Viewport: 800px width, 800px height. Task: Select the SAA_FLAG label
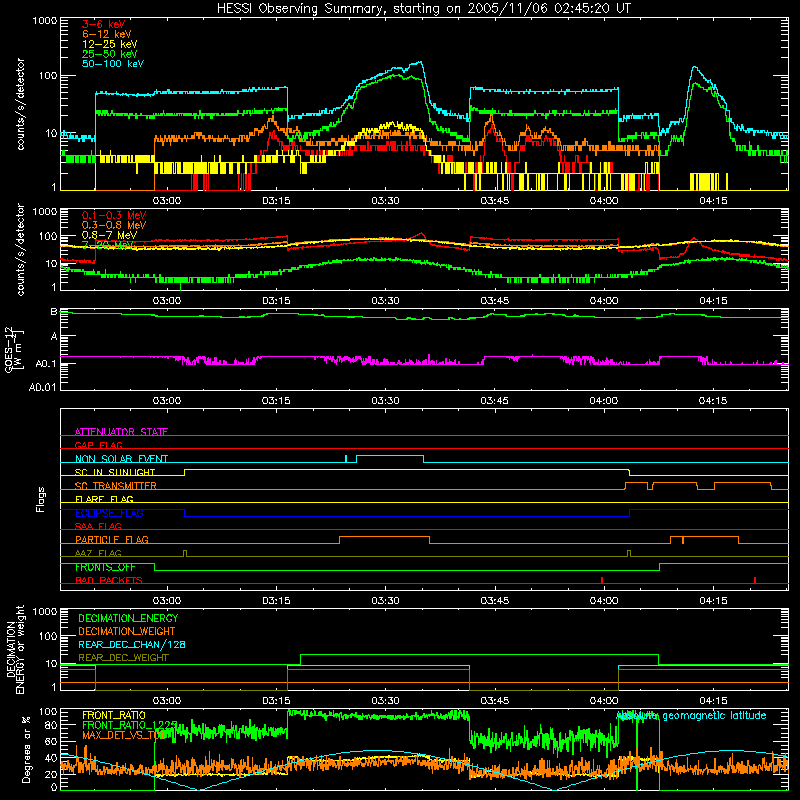[98, 526]
